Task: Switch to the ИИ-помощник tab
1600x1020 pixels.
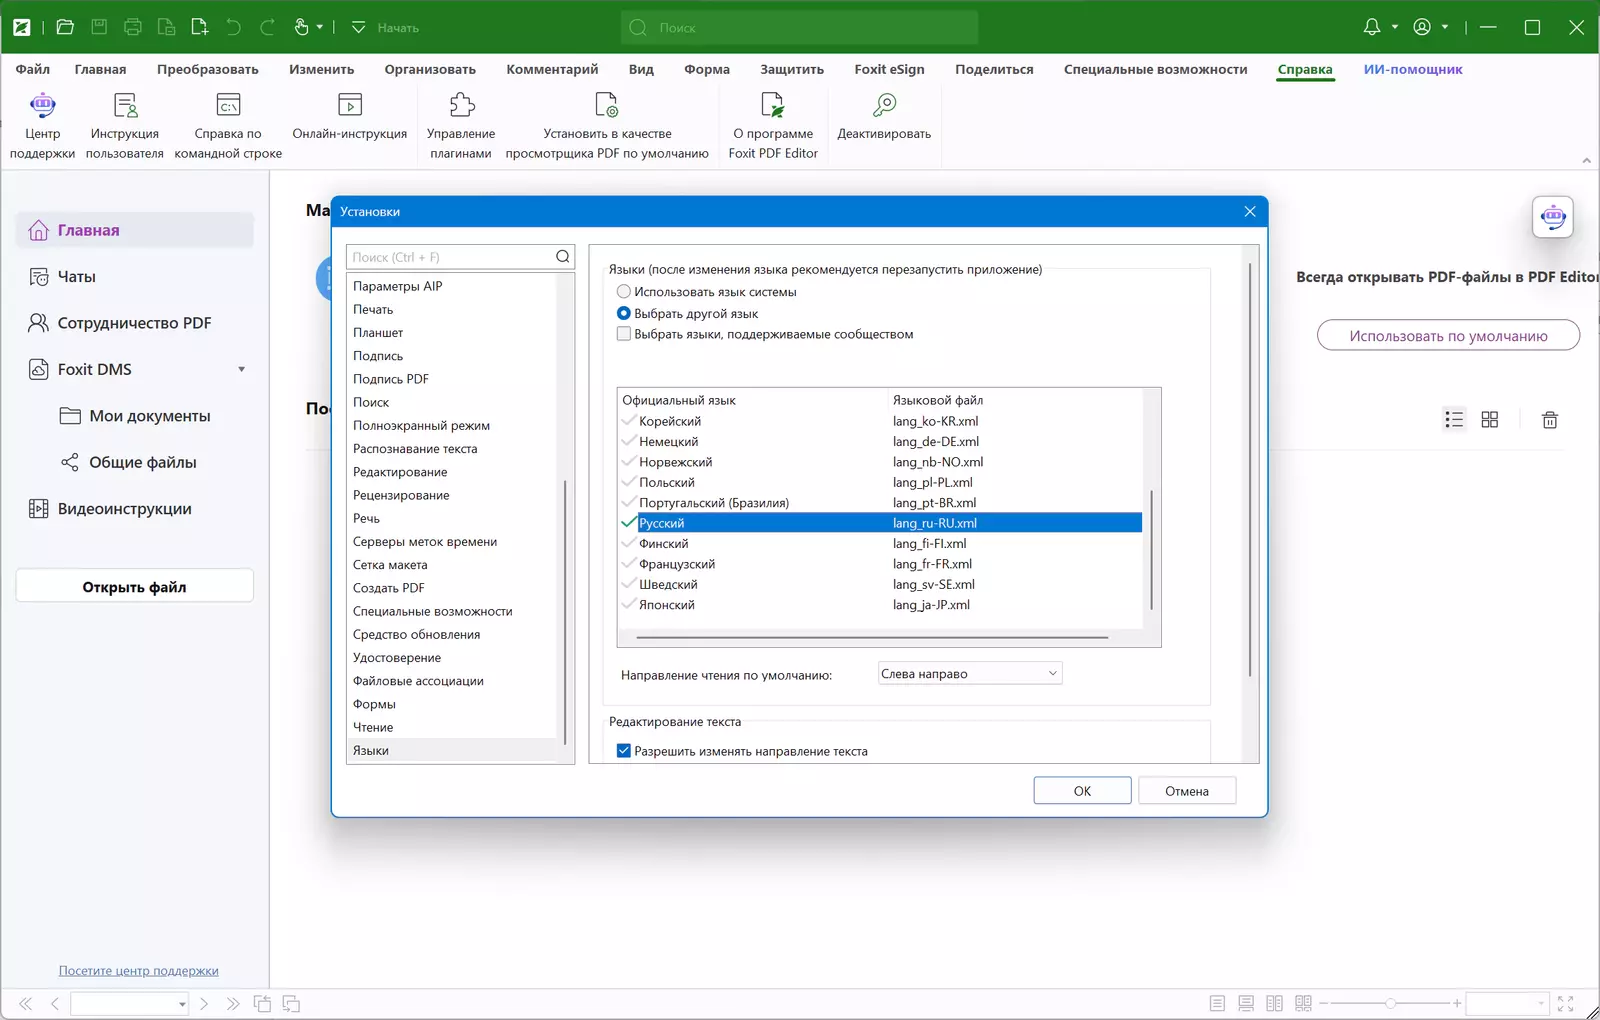Action: [1413, 69]
